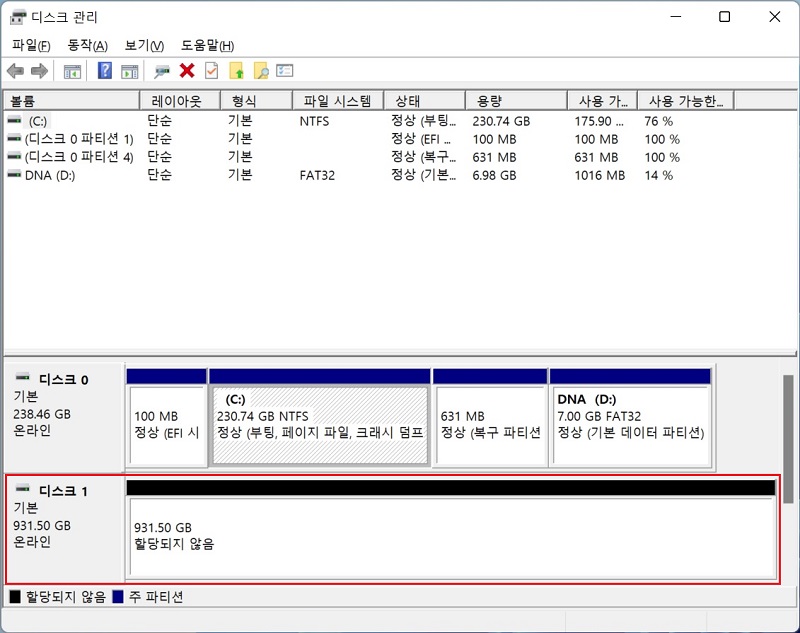This screenshot has width=800, height=633.
Task: Select the 931.50 GB unallocated space block
Action: (x=450, y=530)
